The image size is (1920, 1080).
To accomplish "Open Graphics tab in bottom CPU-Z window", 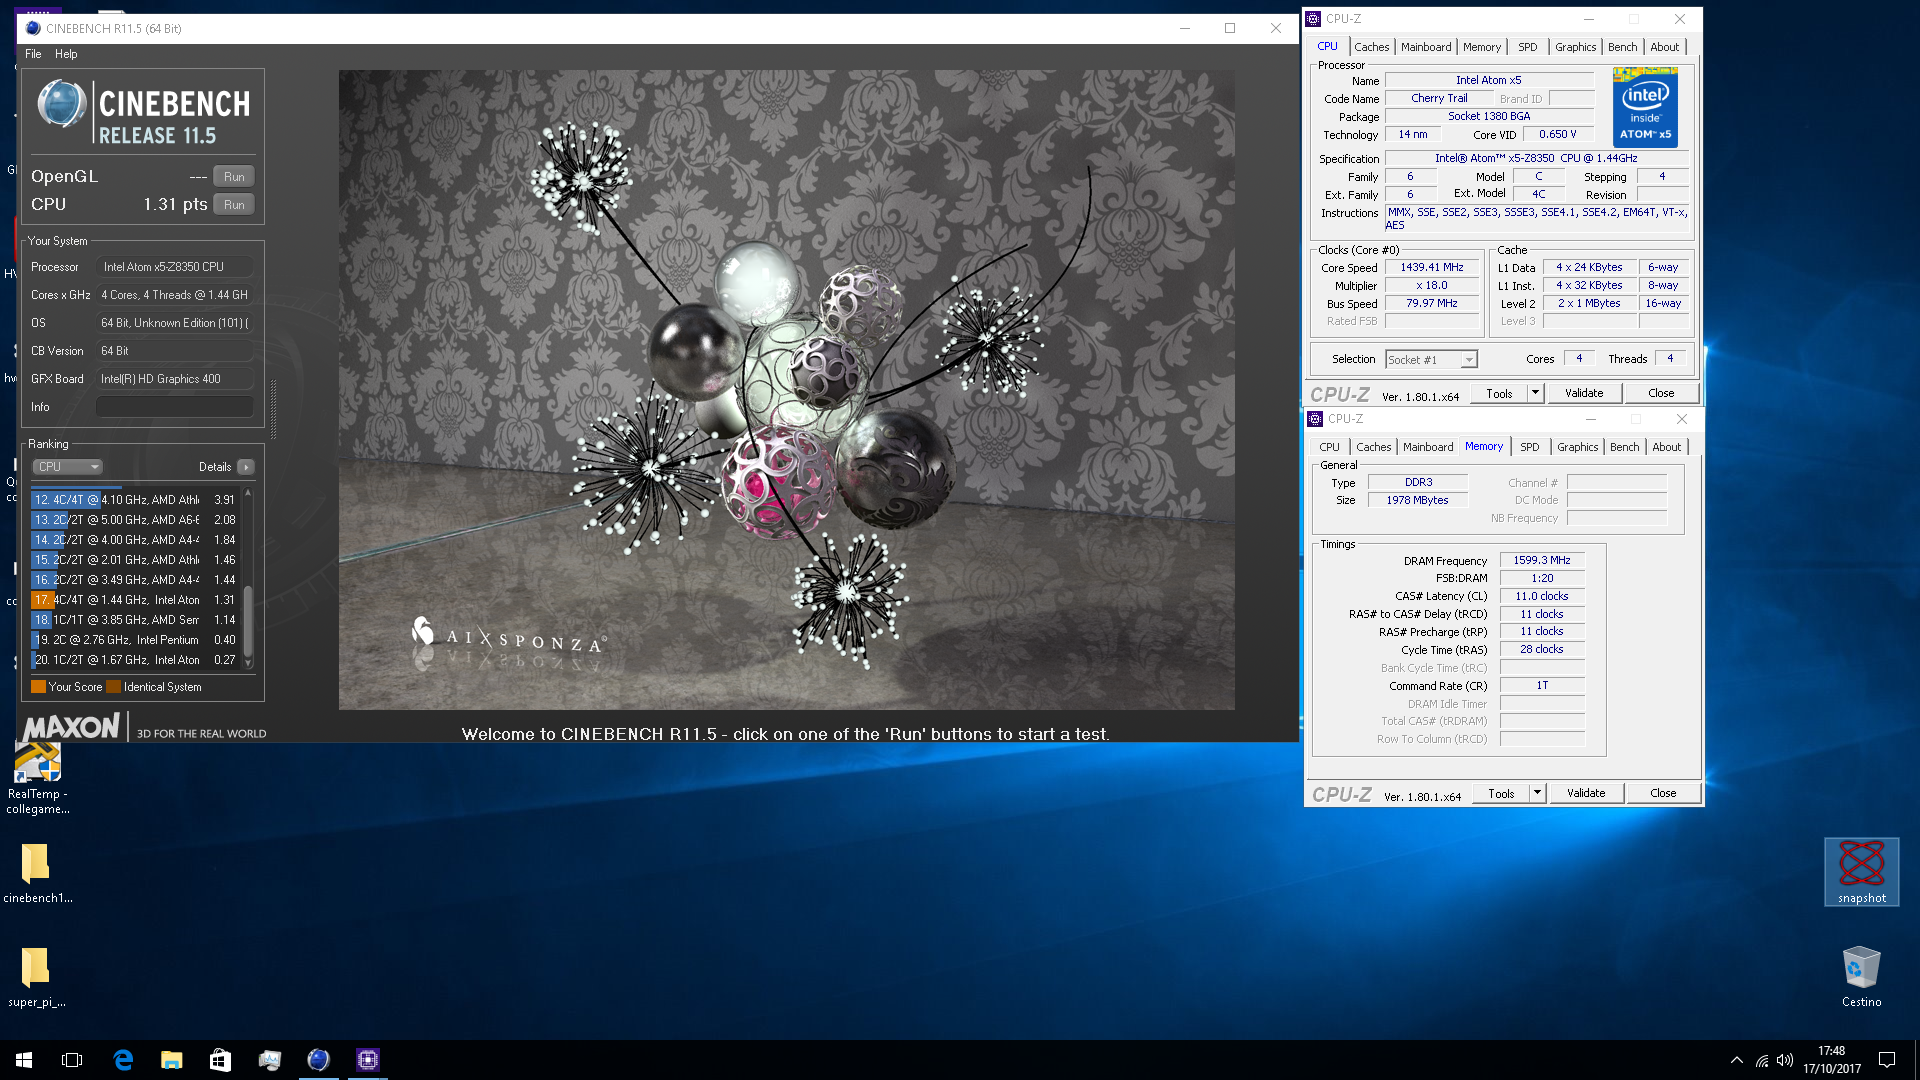I will (1577, 447).
